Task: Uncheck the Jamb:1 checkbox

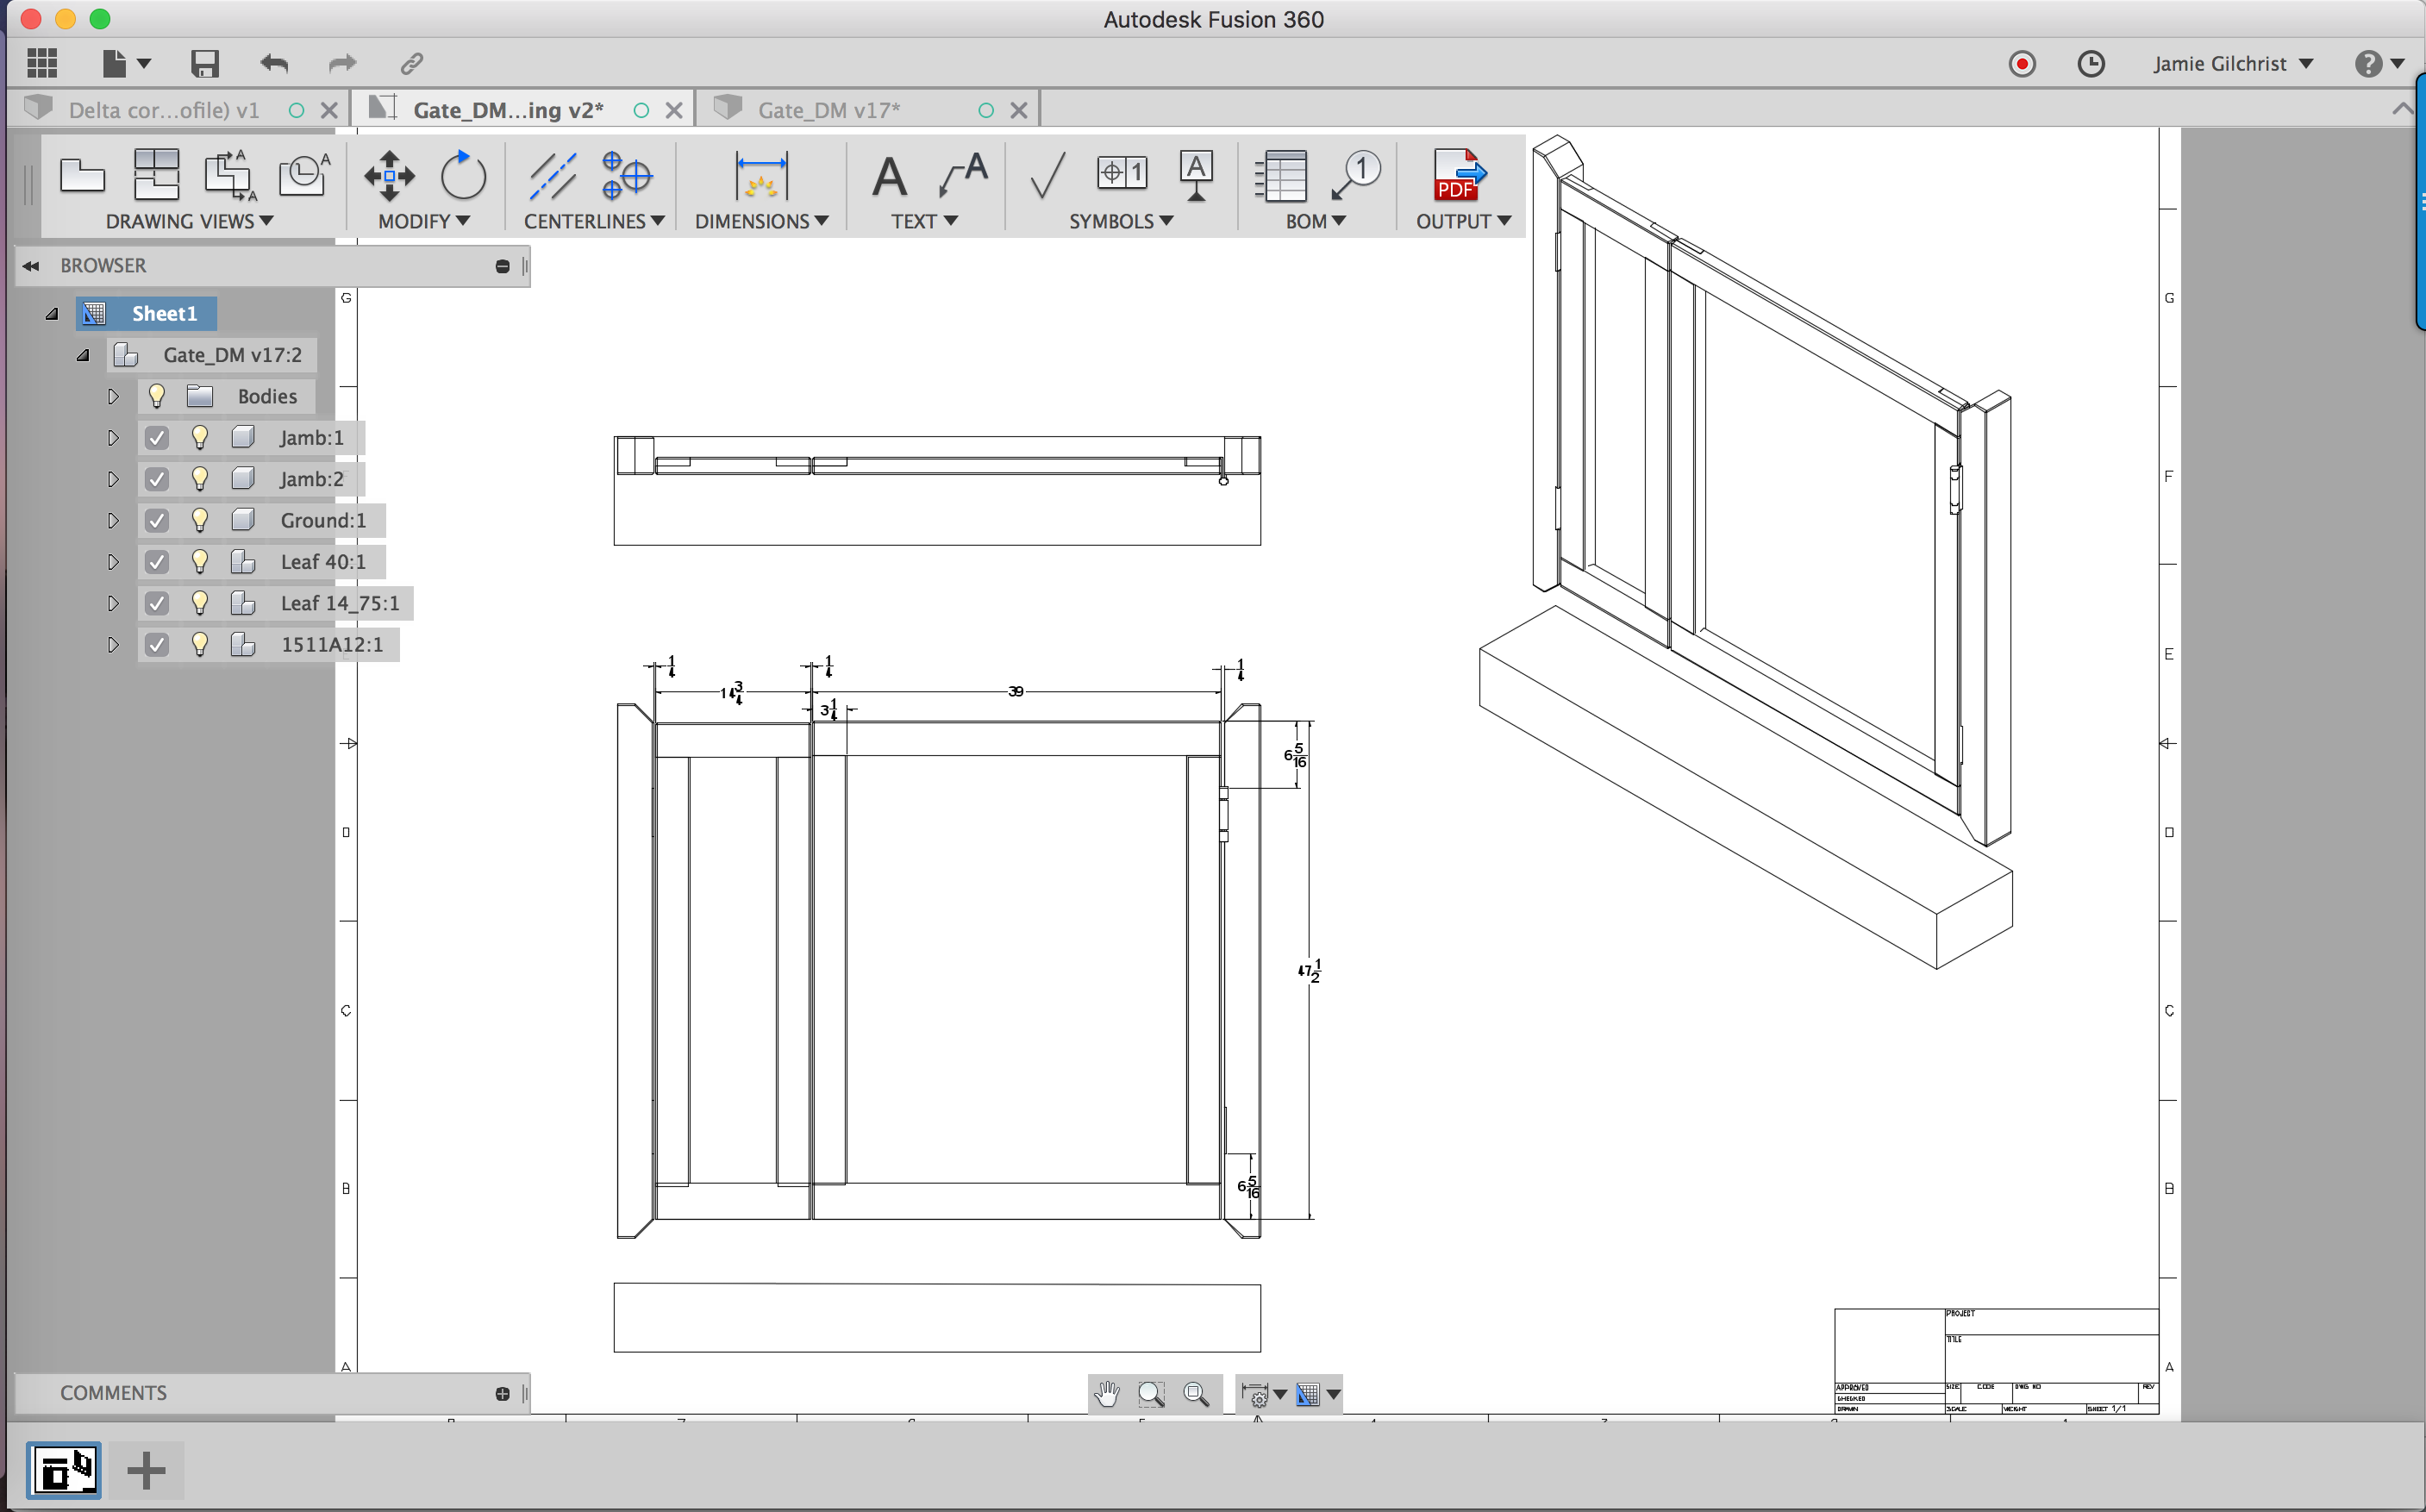Action: pos(156,438)
